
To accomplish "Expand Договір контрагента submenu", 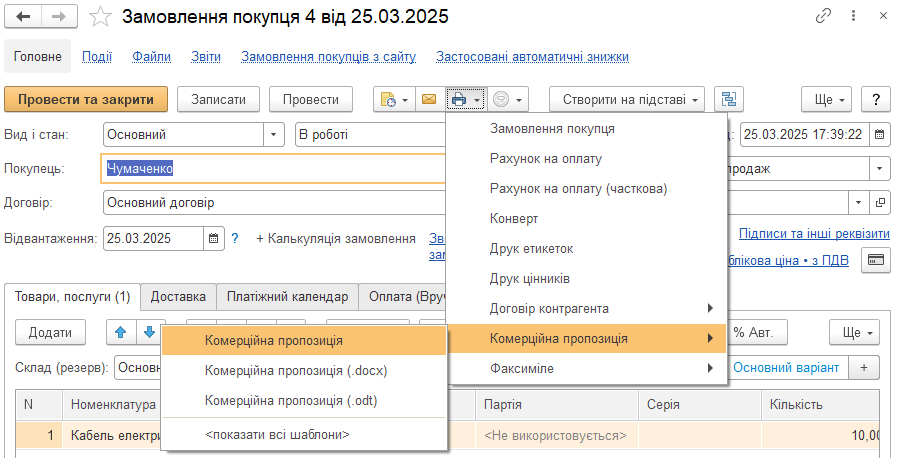I will pyautogui.click(x=586, y=309).
